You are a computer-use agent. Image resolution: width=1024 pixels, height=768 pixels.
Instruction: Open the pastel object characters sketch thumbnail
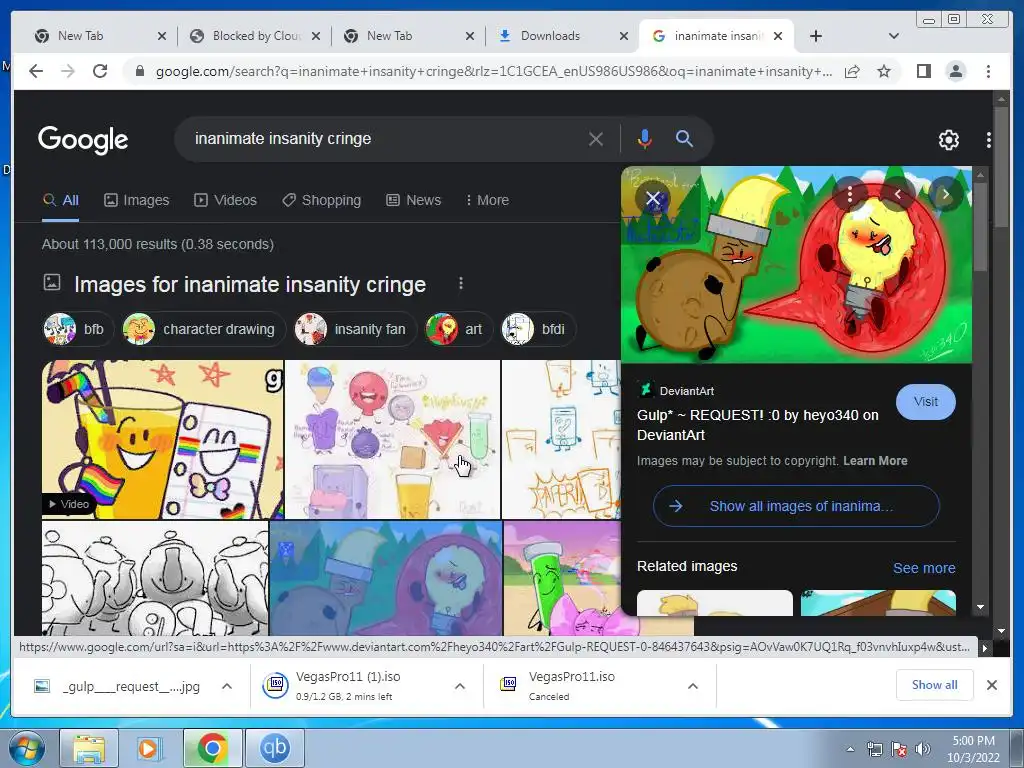392,440
